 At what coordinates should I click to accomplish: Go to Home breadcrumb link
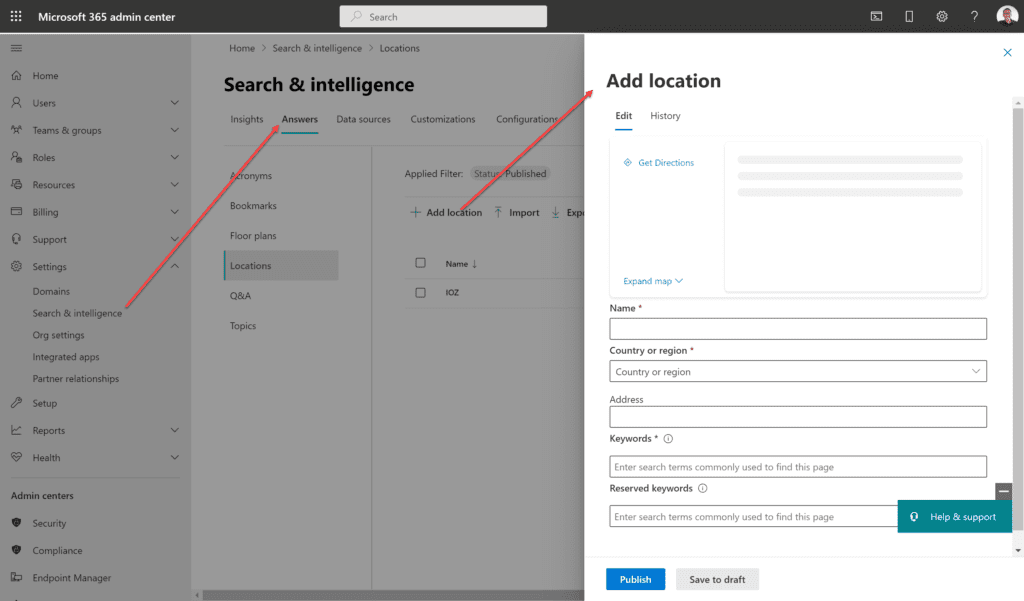pos(242,48)
